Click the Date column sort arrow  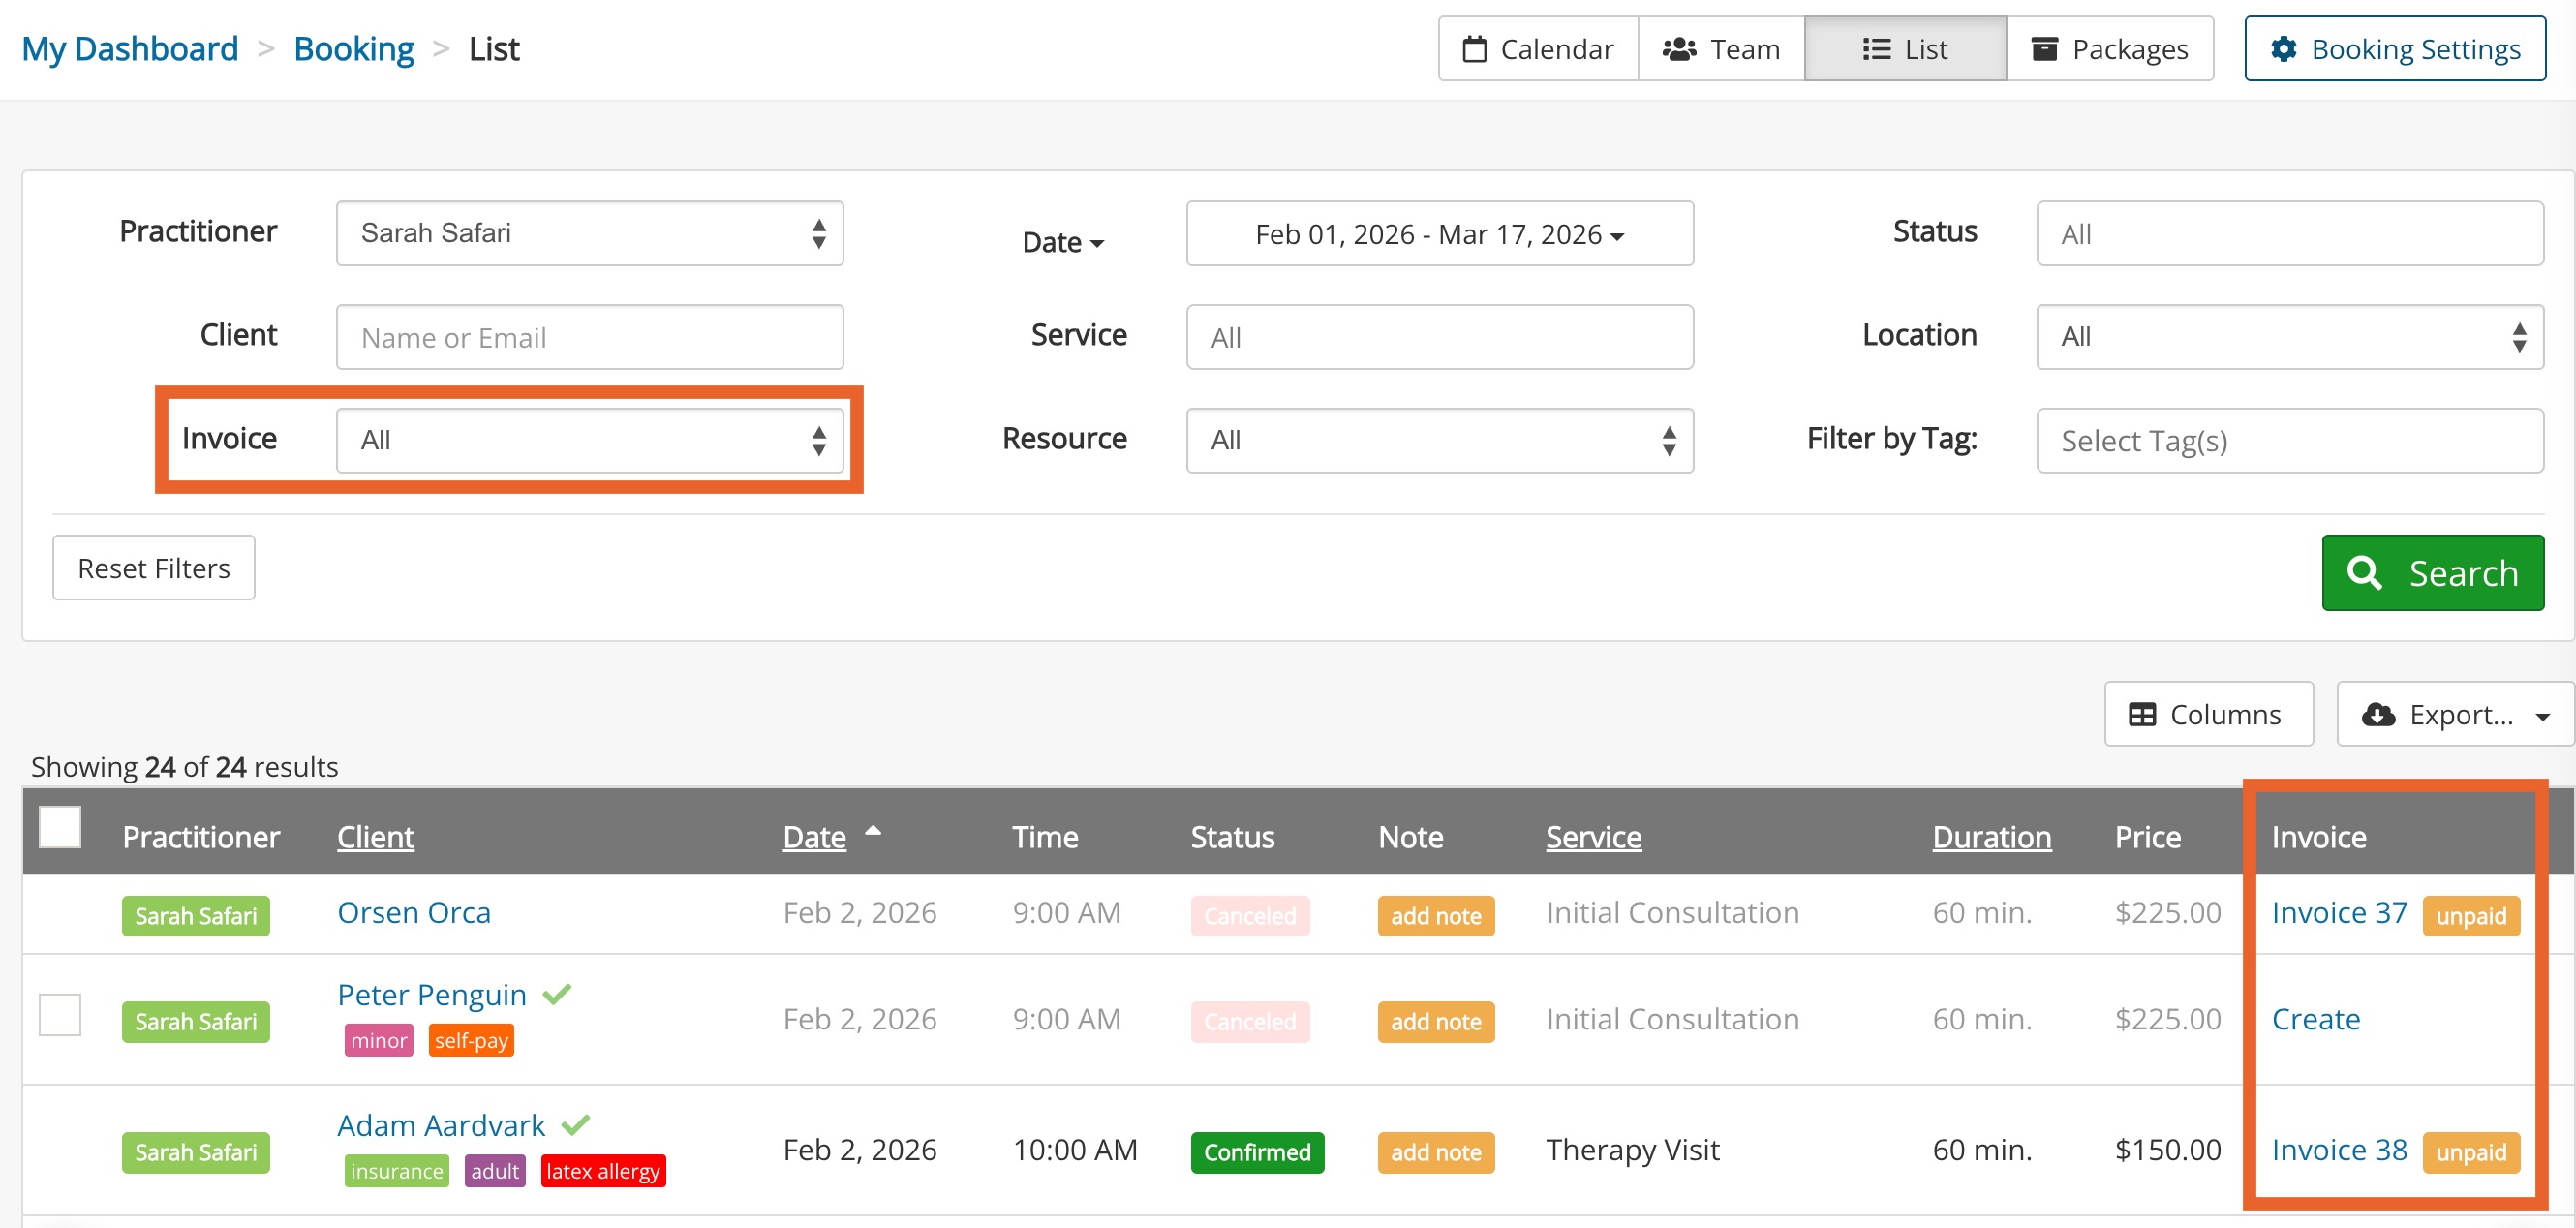[873, 831]
